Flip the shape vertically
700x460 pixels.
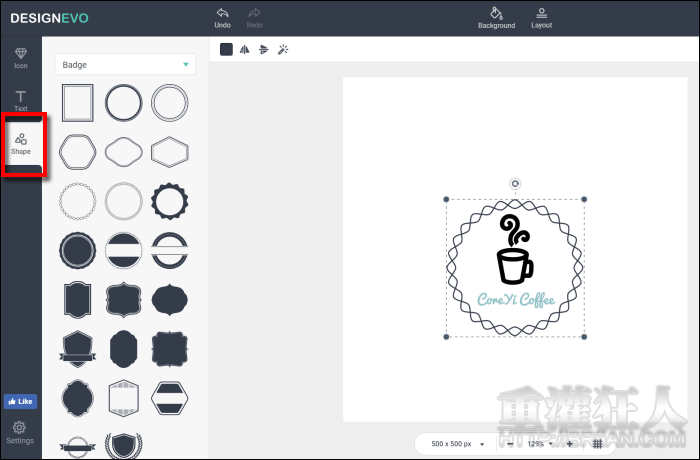coord(264,49)
